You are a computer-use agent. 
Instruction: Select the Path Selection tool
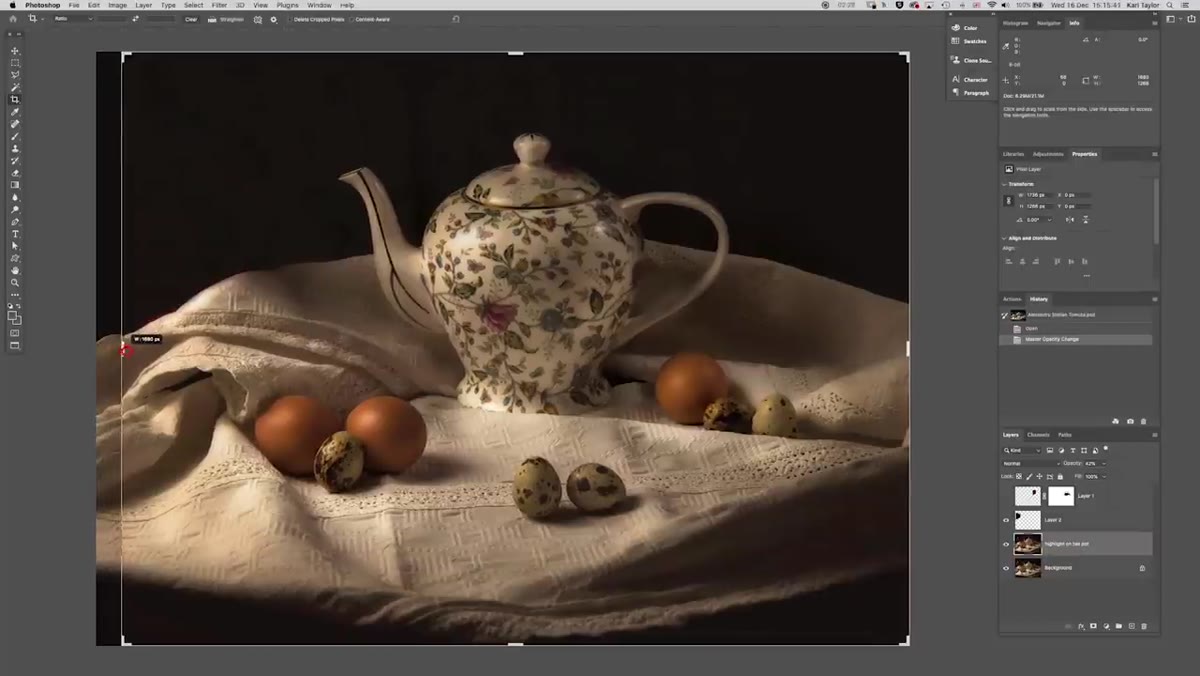(15, 246)
